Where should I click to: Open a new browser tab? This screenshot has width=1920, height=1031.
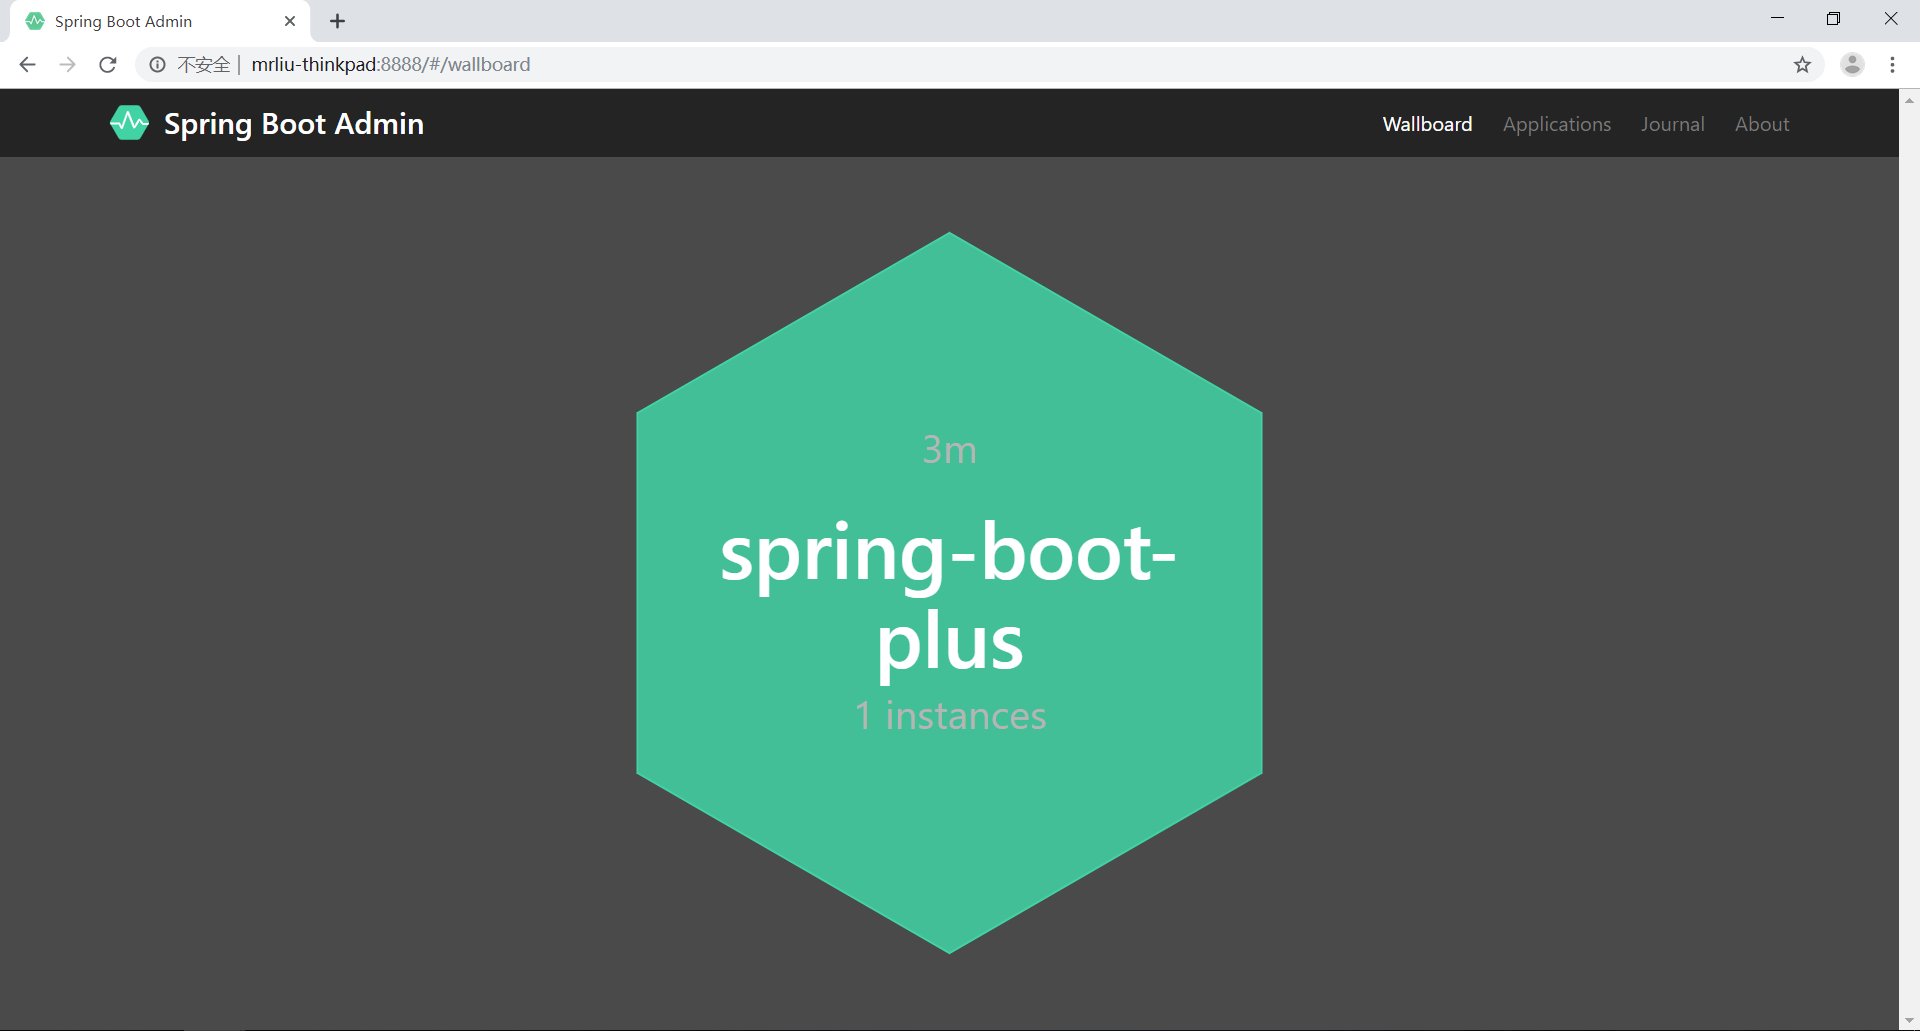click(338, 21)
